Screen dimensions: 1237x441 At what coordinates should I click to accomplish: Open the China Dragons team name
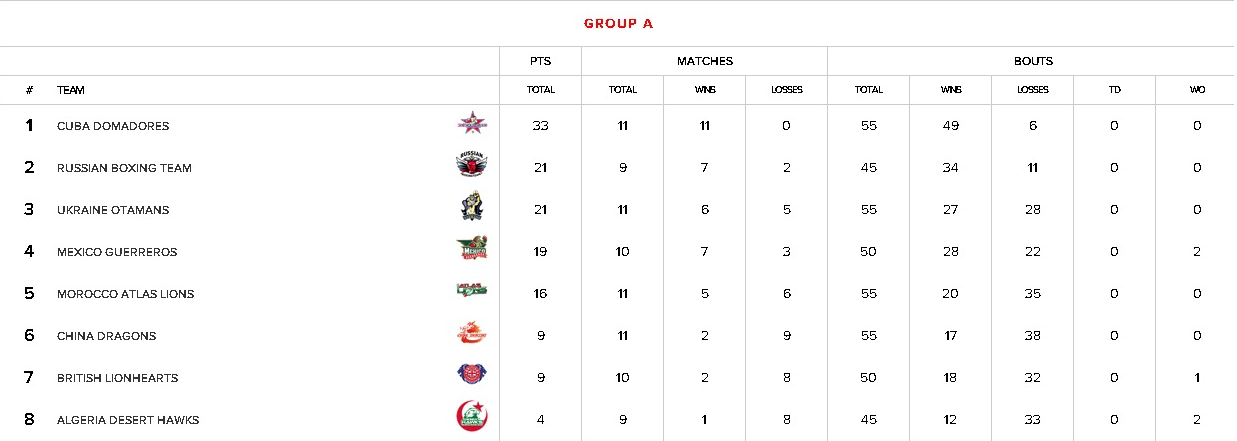pos(106,336)
